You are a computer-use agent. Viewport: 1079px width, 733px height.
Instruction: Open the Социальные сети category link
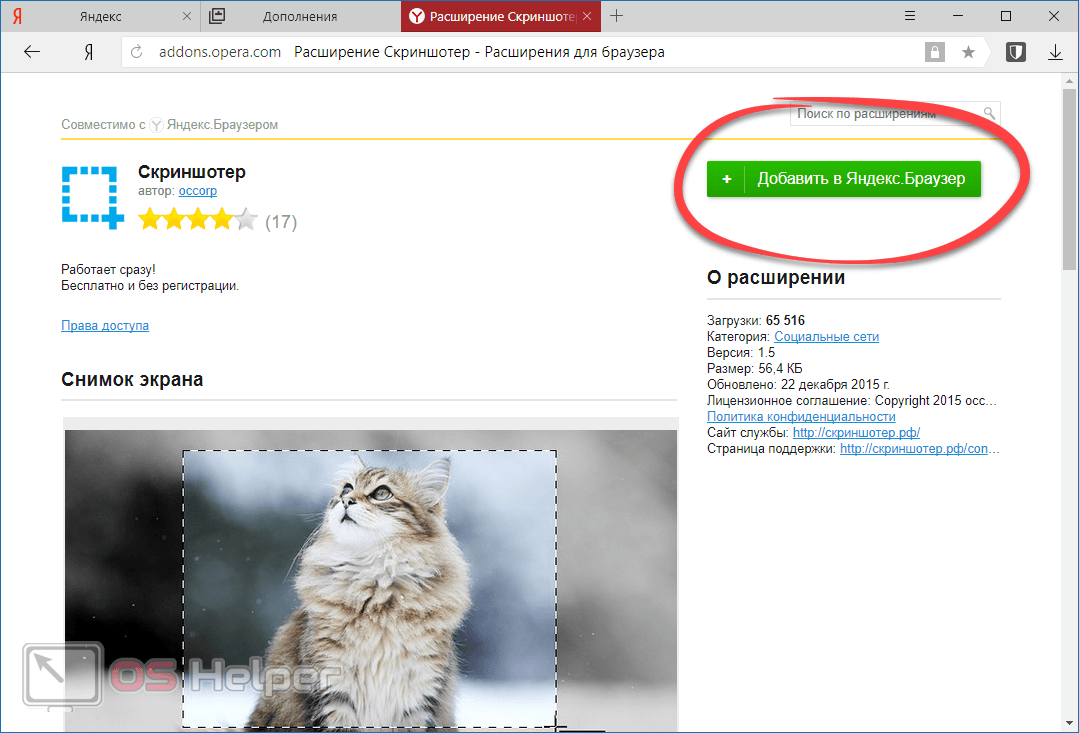tap(826, 337)
